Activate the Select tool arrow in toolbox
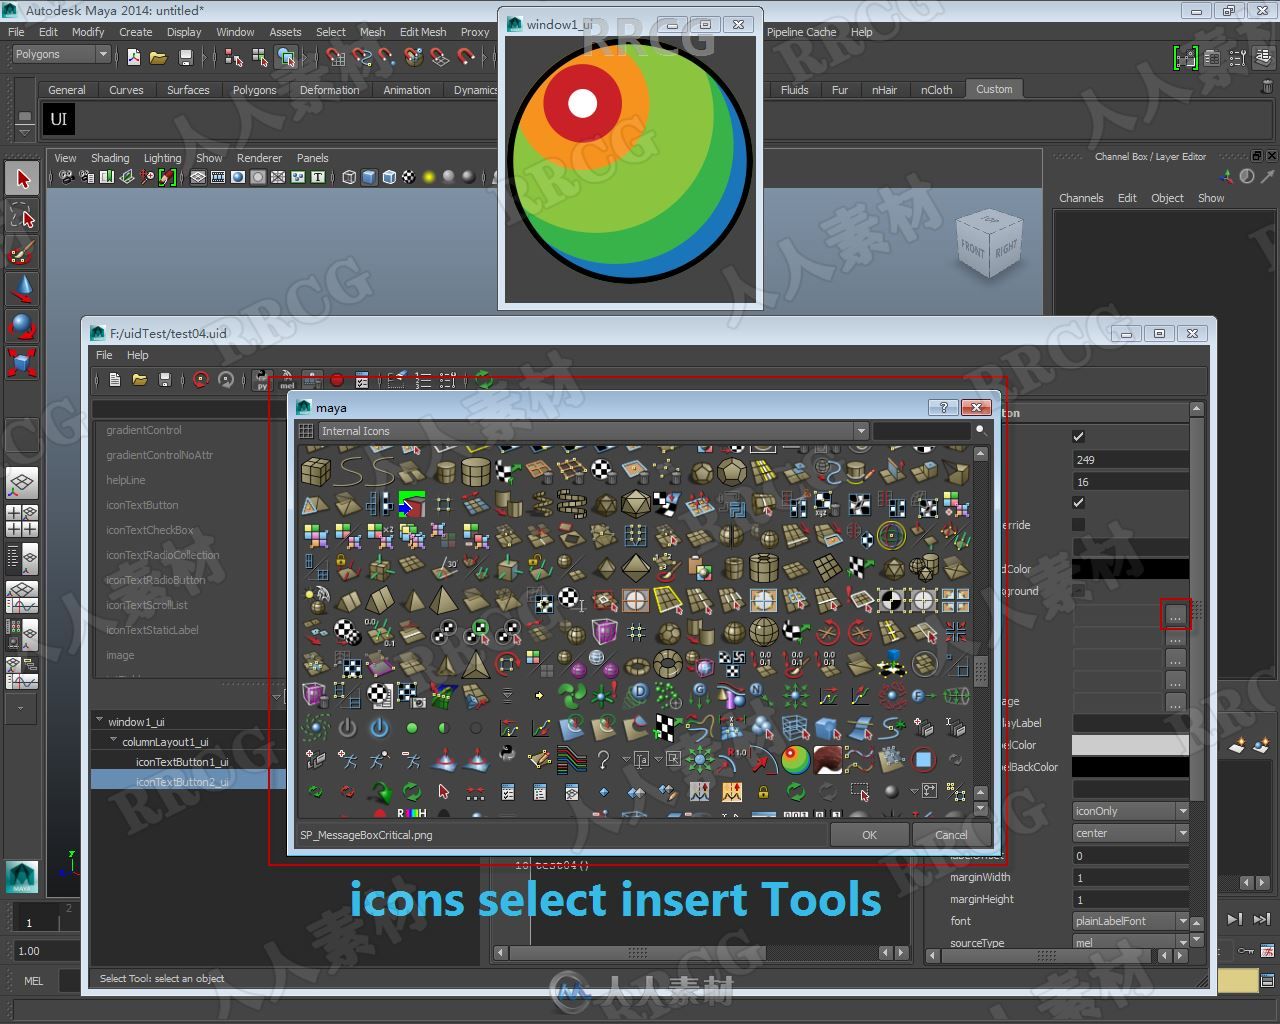1280x1024 pixels. tap(22, 178)
